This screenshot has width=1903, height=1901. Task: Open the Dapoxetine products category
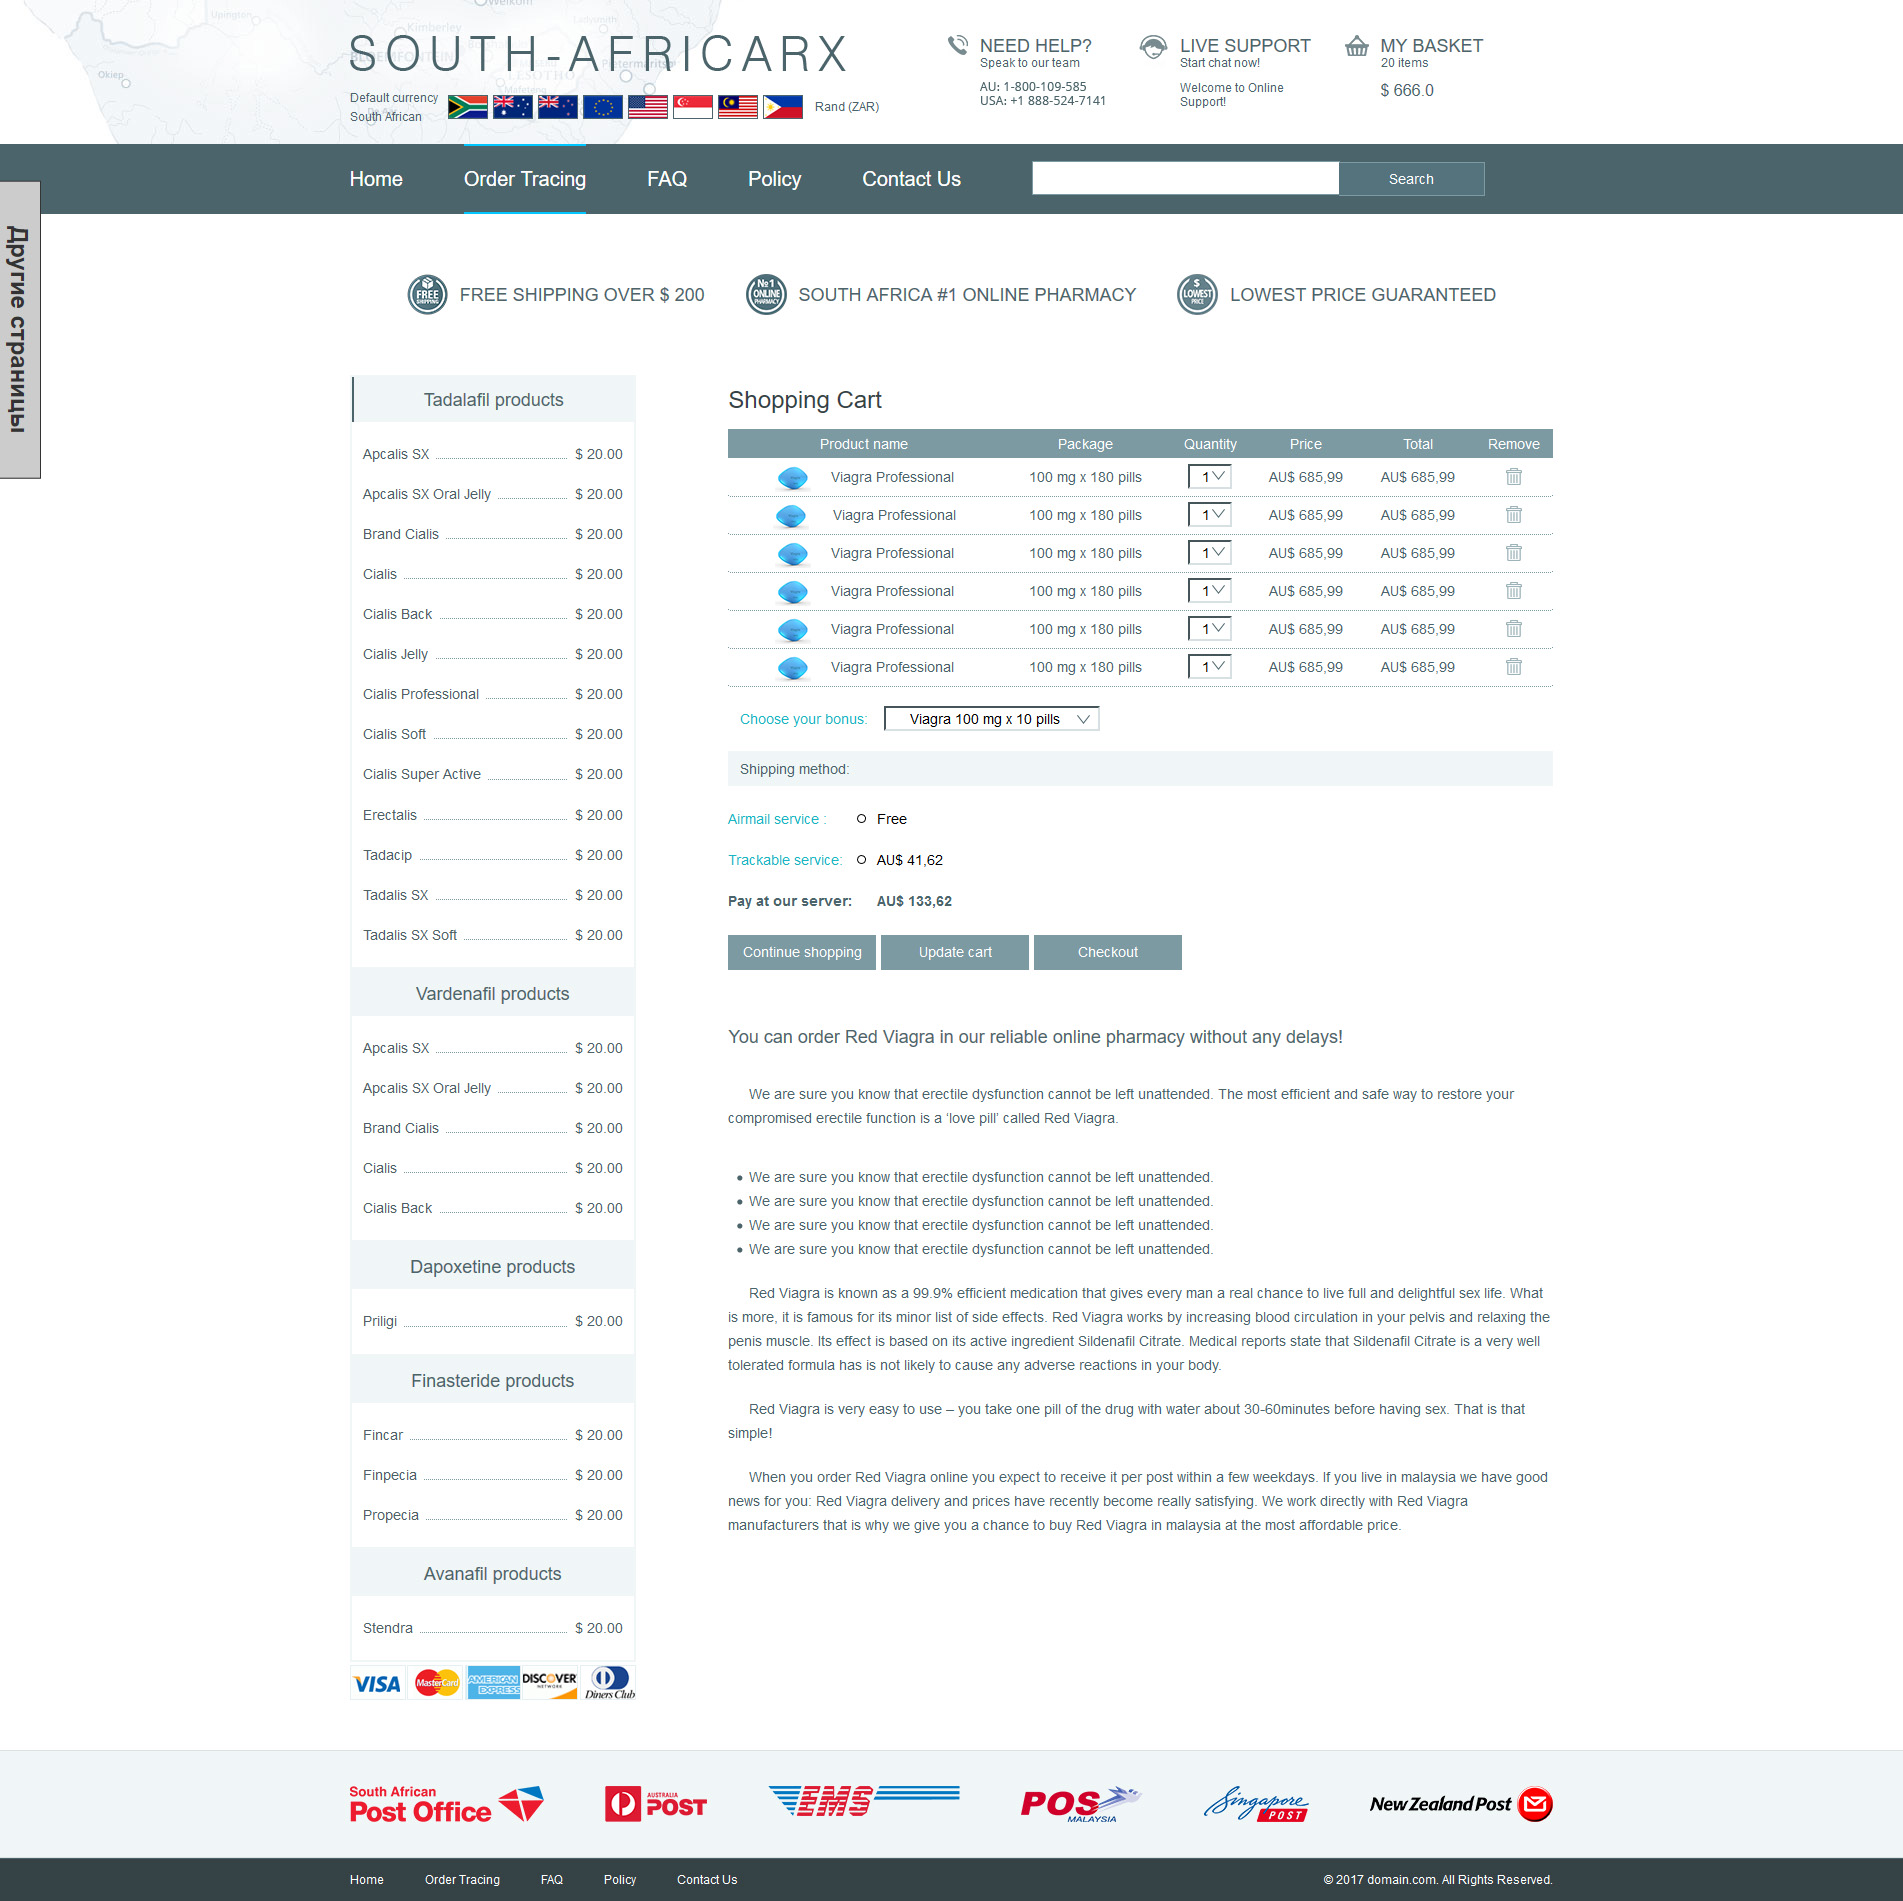click(x=493, y=1267)
